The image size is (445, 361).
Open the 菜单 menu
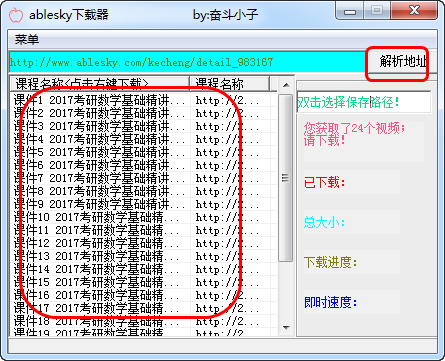(27, 40)
